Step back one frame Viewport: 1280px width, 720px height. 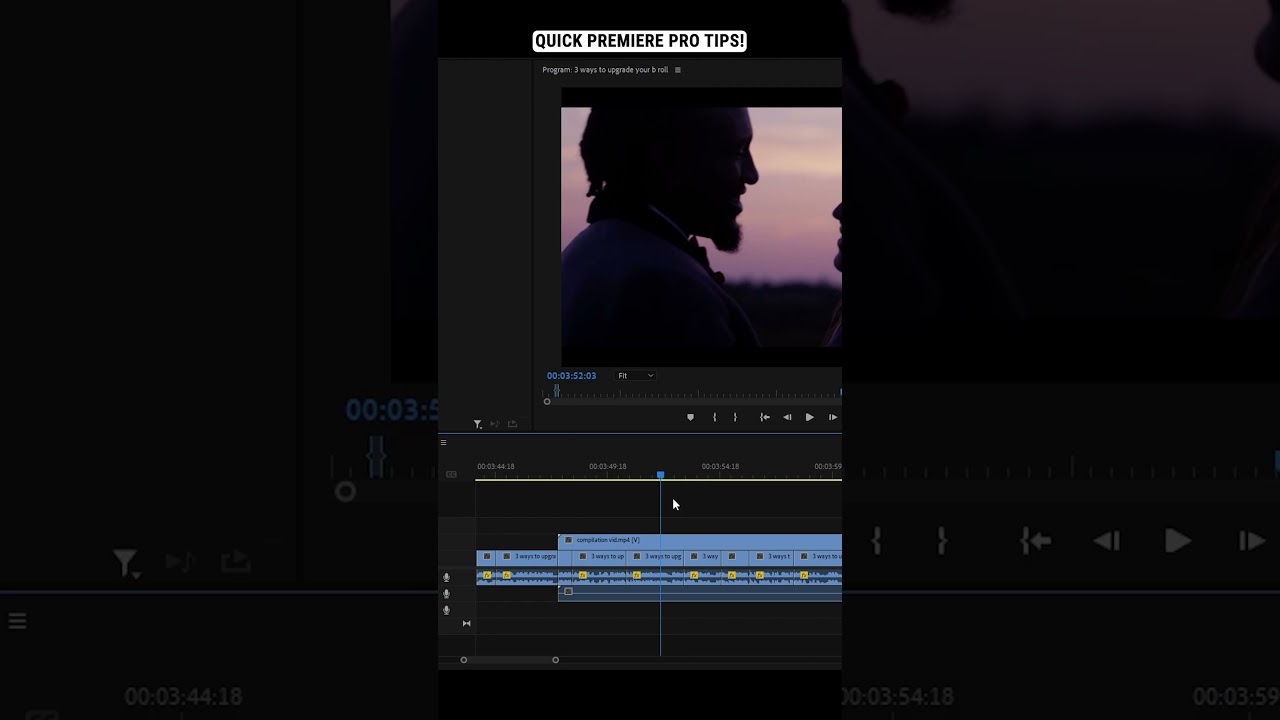[787, 417]
